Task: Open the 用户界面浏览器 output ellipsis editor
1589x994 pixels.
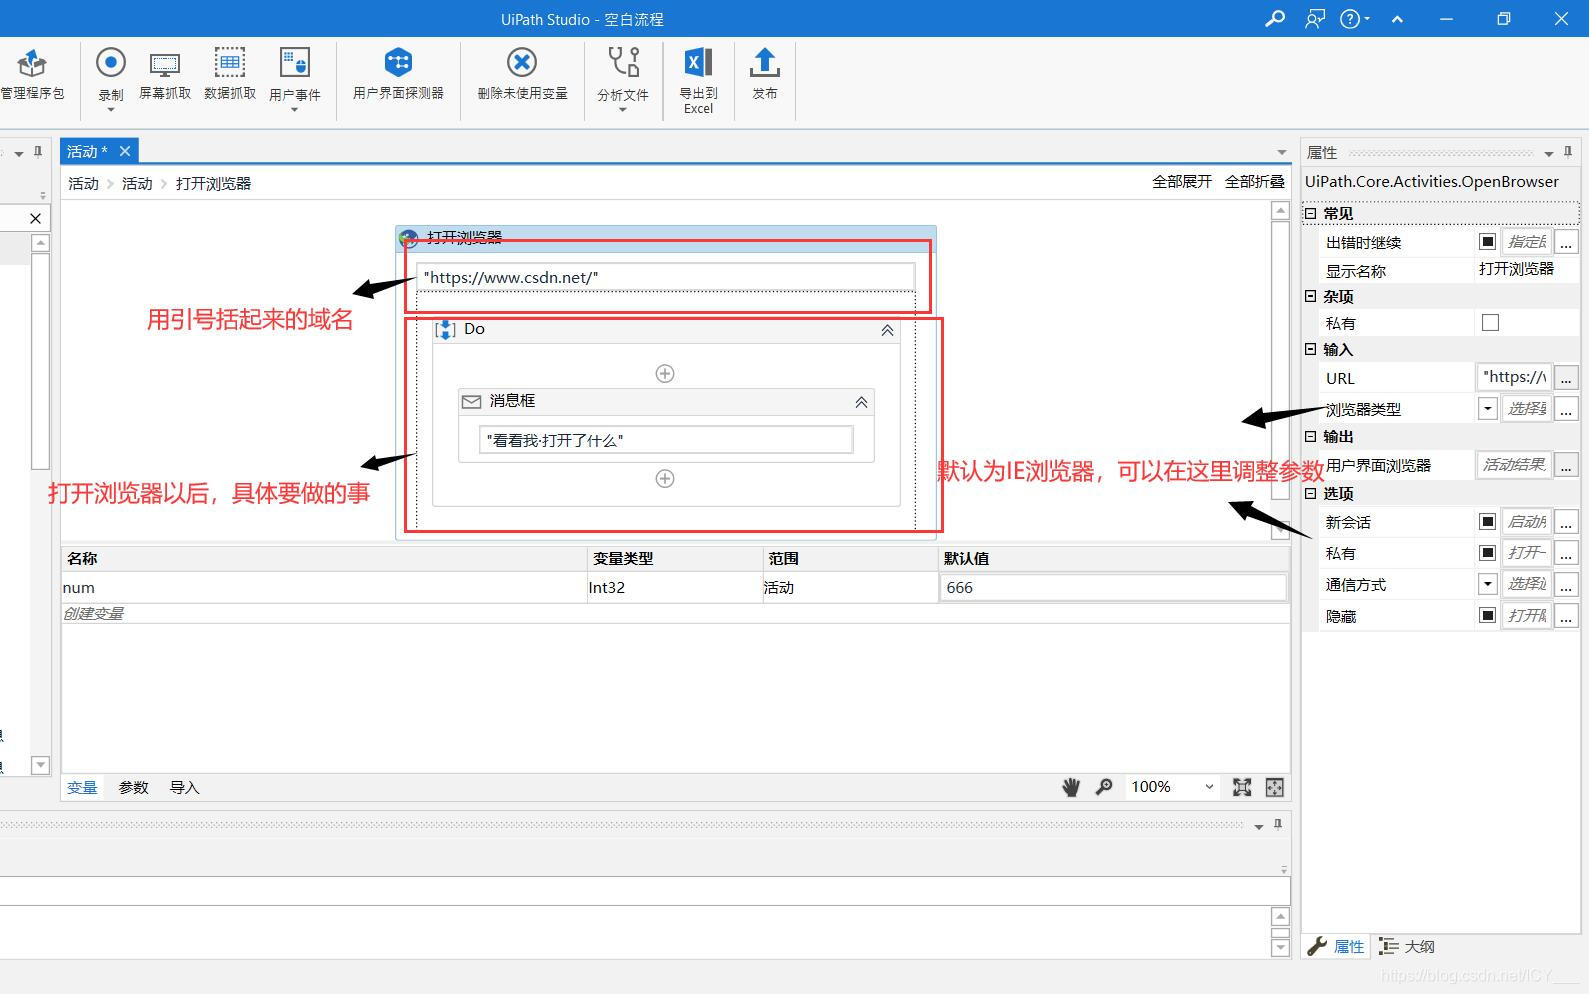Action: point(1566,464)
